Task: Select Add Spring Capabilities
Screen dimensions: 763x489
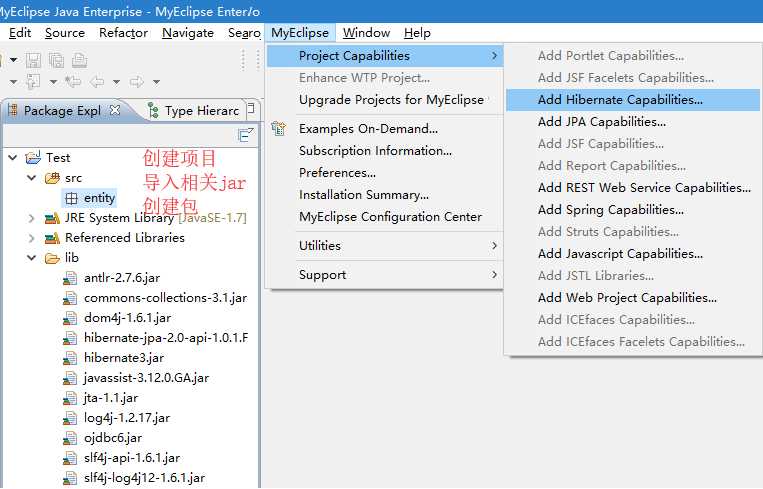Action: pos(633,210)
